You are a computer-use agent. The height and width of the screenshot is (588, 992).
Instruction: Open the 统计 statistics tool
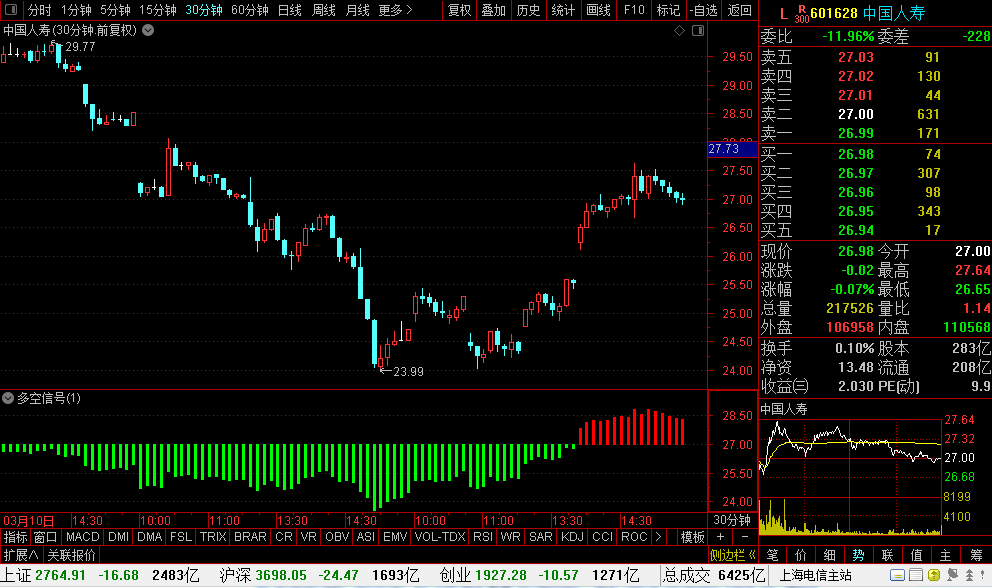pos(563,10)
